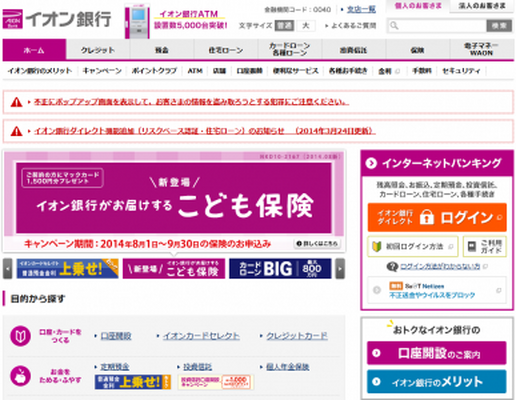
Task: Open the 保険 tab
Action: click(417, 50)
